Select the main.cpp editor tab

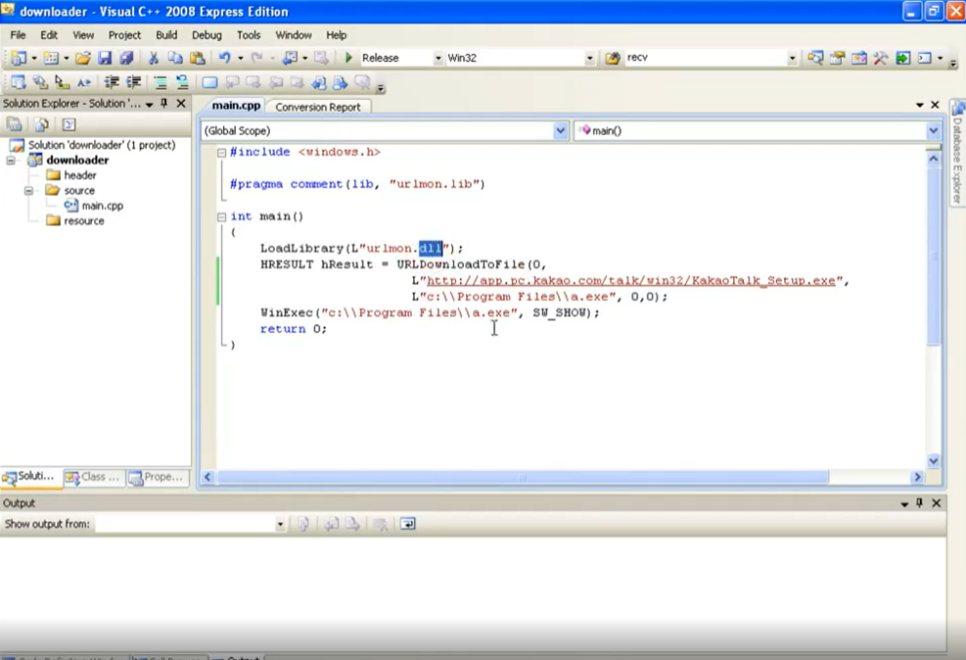[236, 106]
